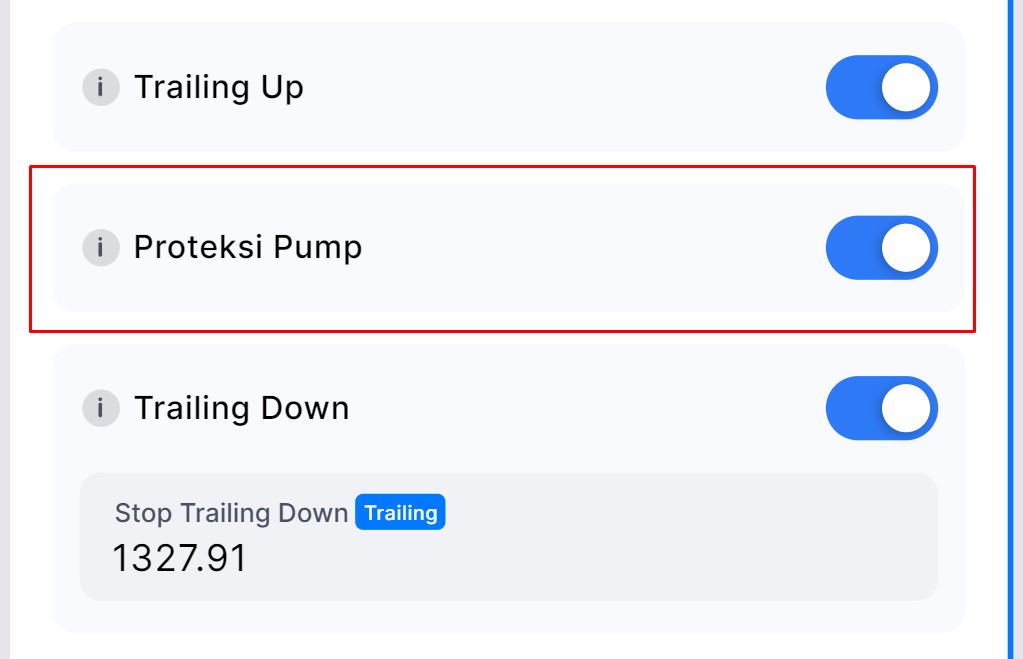This screenshot has width=1023, height=659.
Task: Focus the 1327.91 value field
Action: click(x=179, y=558)
